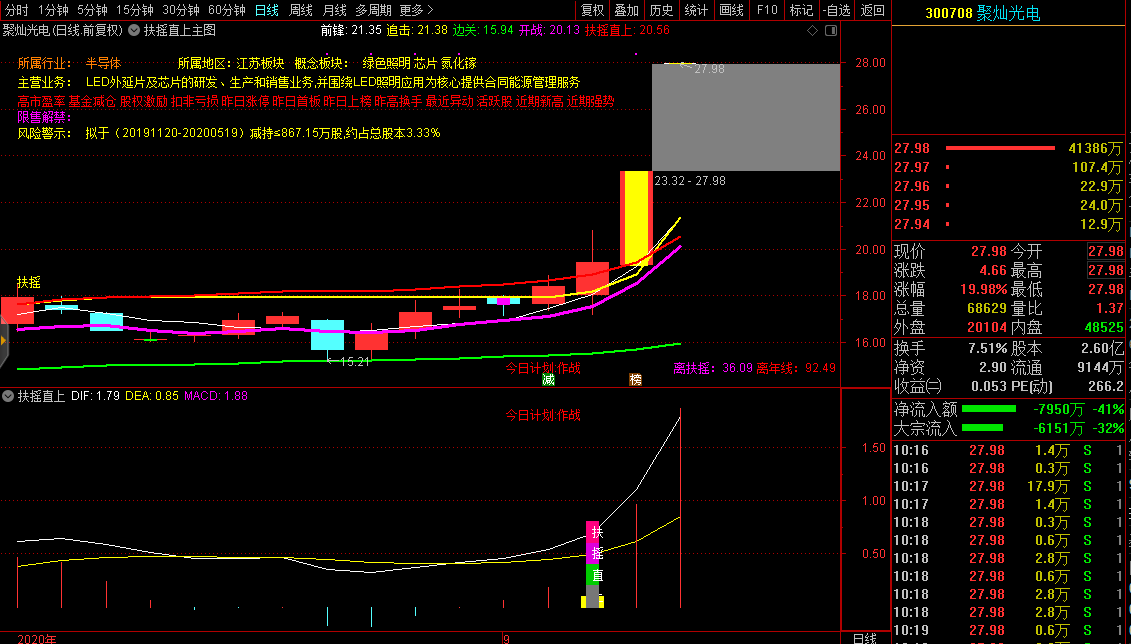The height and width of the screenshot is (644, 1131).
Task: Open the 多周期 multi-period view
Action: click(373, 10)
